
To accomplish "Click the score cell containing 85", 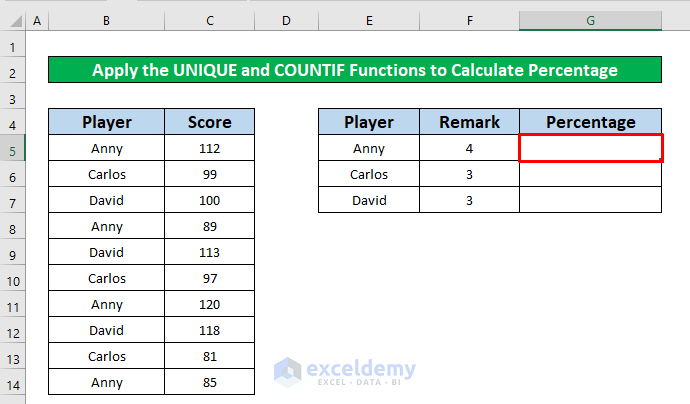I will click(x=210, y=381).
